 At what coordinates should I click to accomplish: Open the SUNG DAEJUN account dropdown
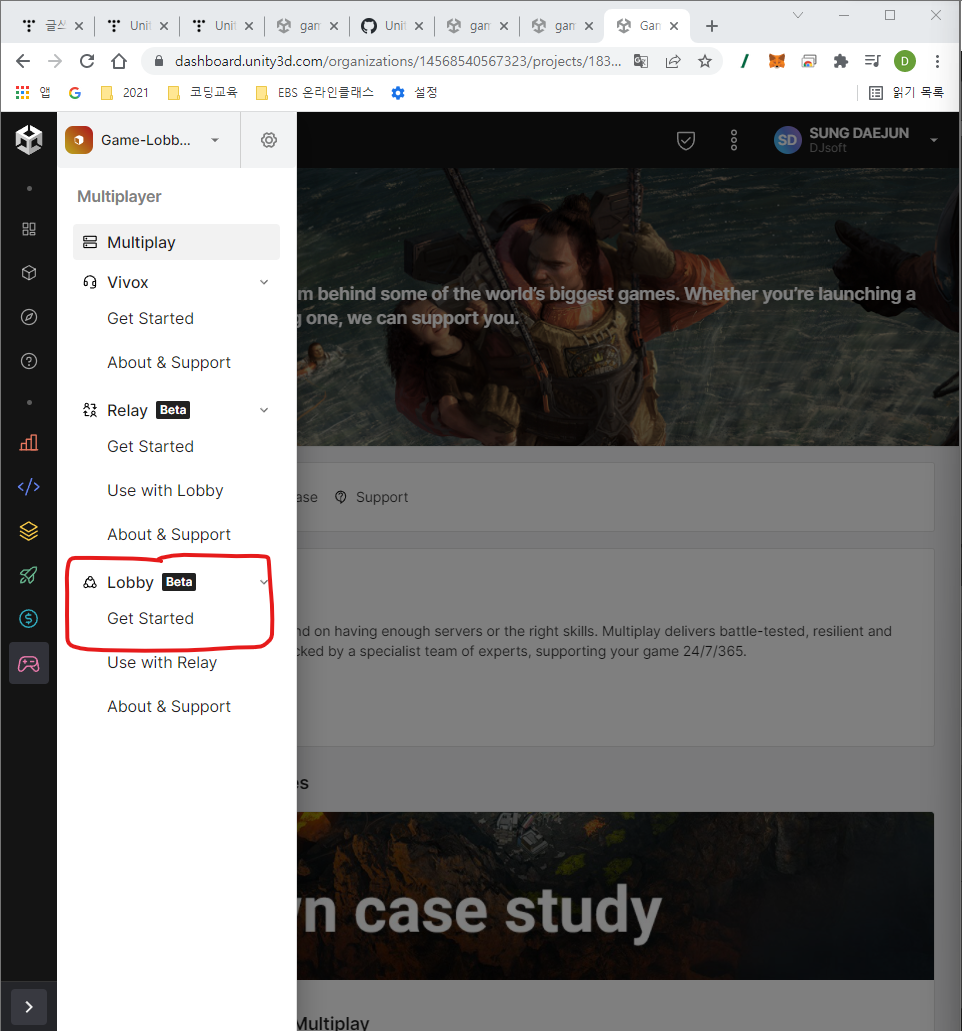pos(856,140)
